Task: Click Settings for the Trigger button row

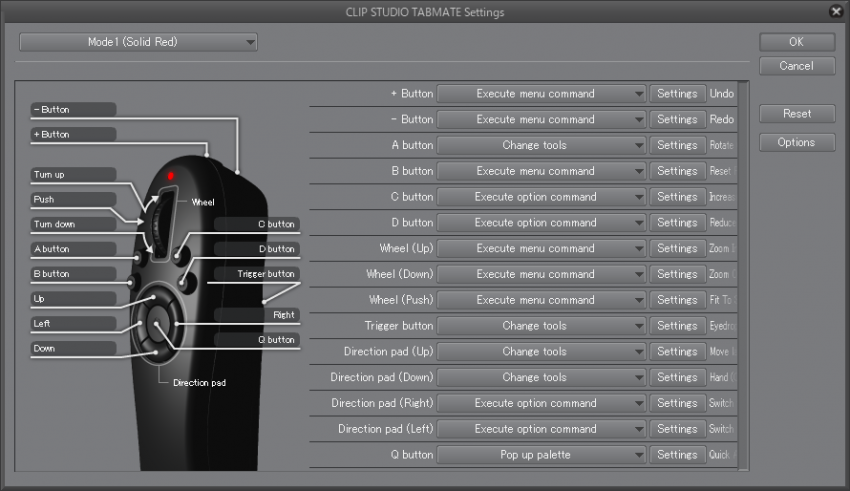Action: pyautogui.click(x=678, y=326)
